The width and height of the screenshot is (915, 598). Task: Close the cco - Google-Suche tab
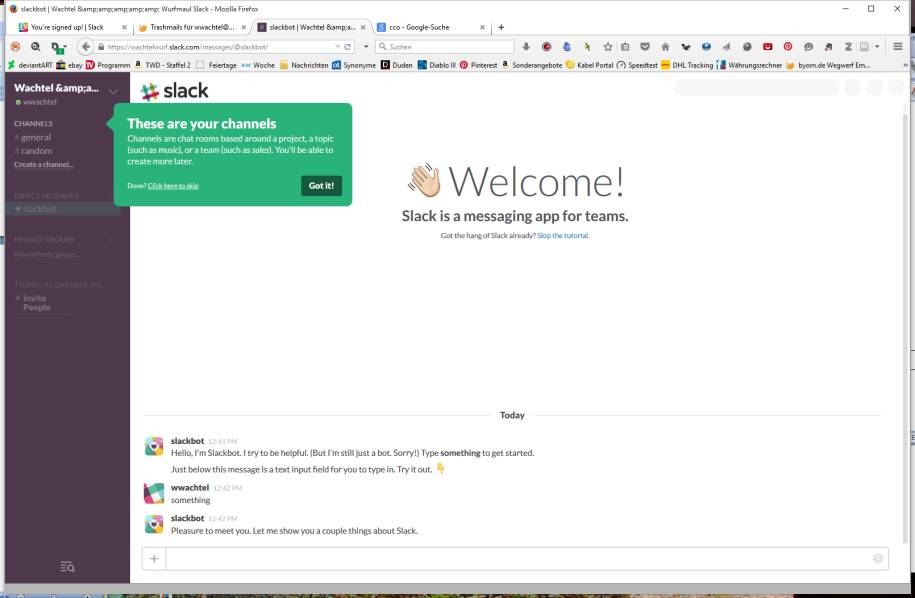(x=482, y=27)
